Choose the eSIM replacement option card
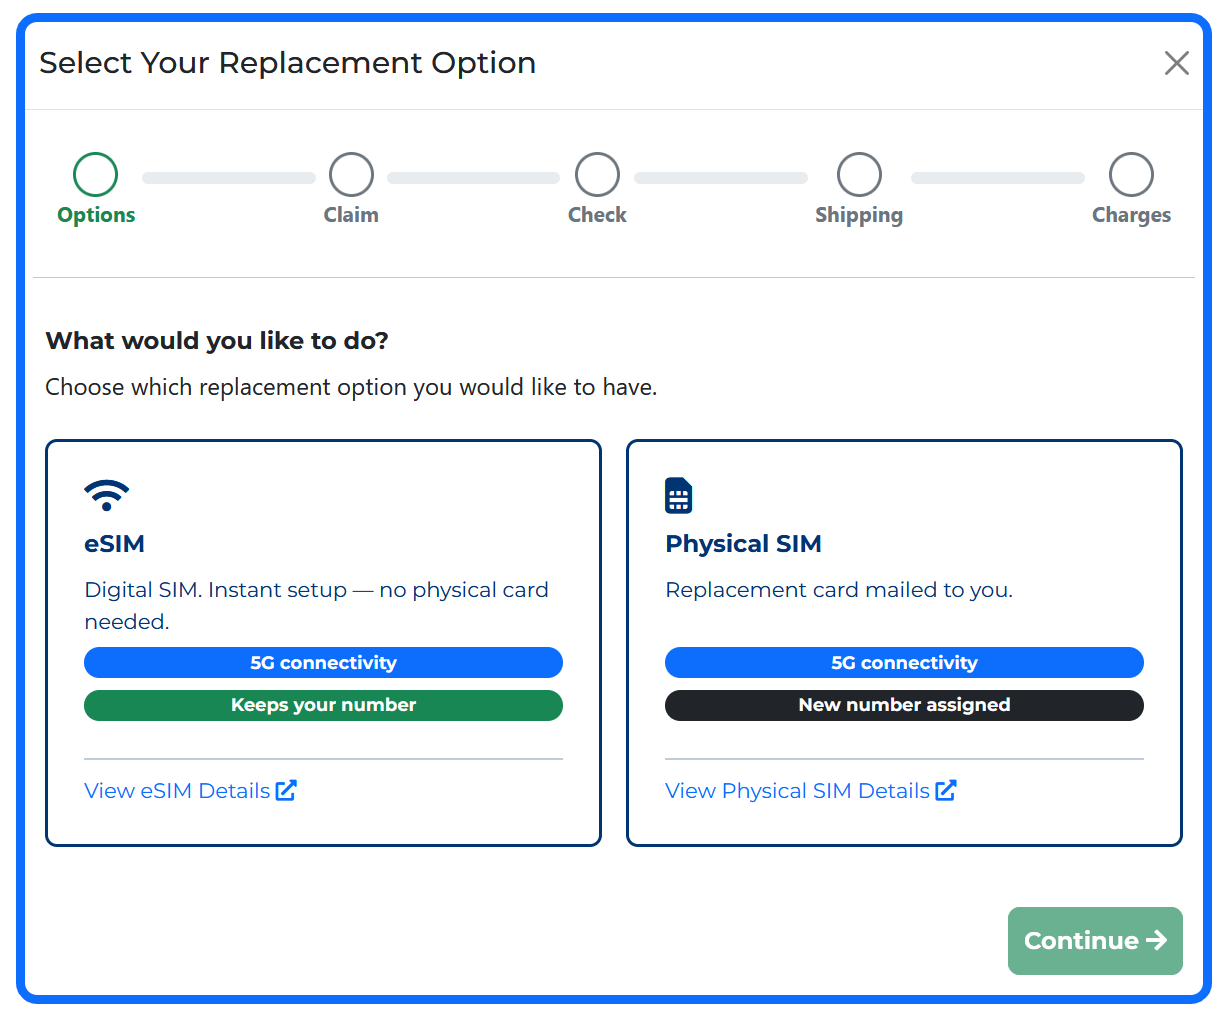1229x1019 pixels. [323, 643]
